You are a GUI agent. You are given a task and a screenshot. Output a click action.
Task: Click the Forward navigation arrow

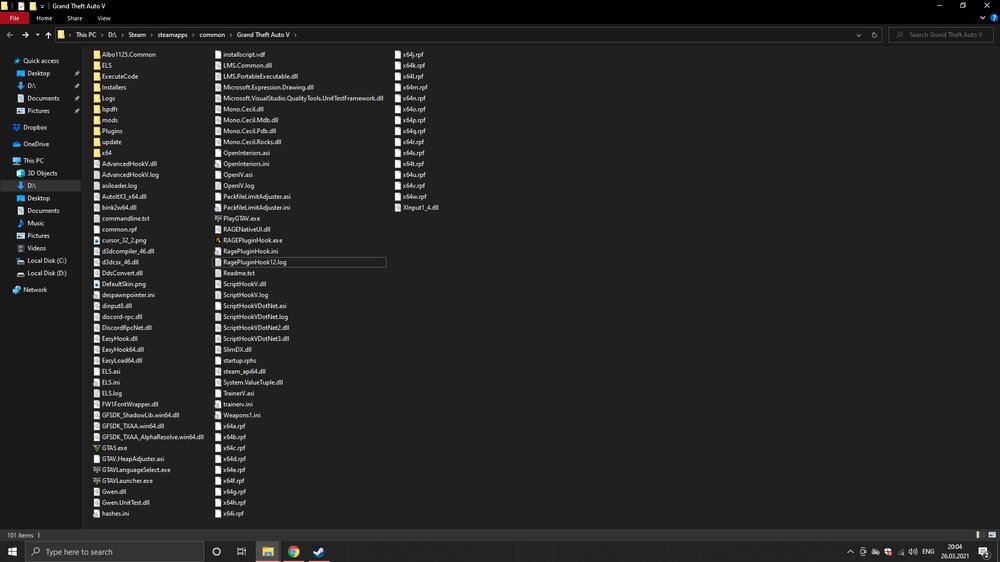pos(26,35)
